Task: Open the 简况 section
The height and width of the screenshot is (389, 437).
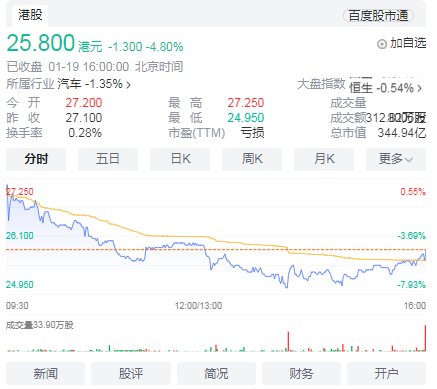Action: pyautogui.click(x=216, y=373)
